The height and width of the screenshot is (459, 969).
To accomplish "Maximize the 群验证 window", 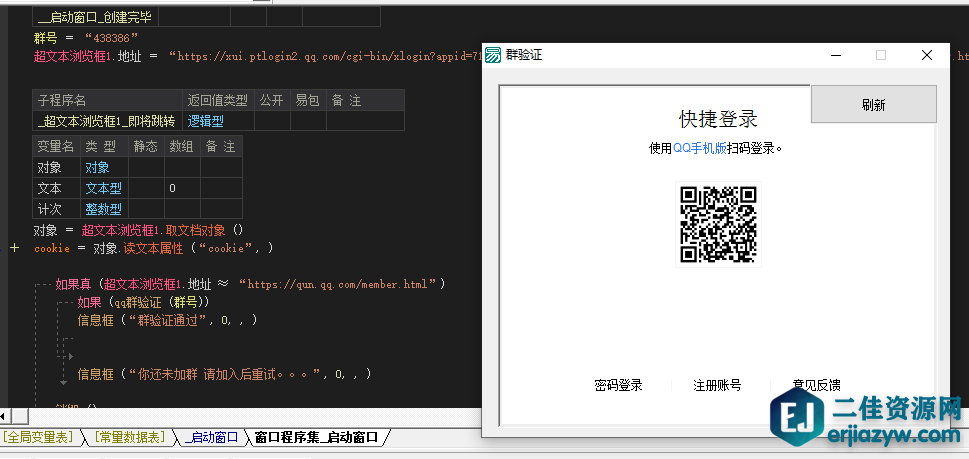I will pyautogui.click(x=881, y=55).
